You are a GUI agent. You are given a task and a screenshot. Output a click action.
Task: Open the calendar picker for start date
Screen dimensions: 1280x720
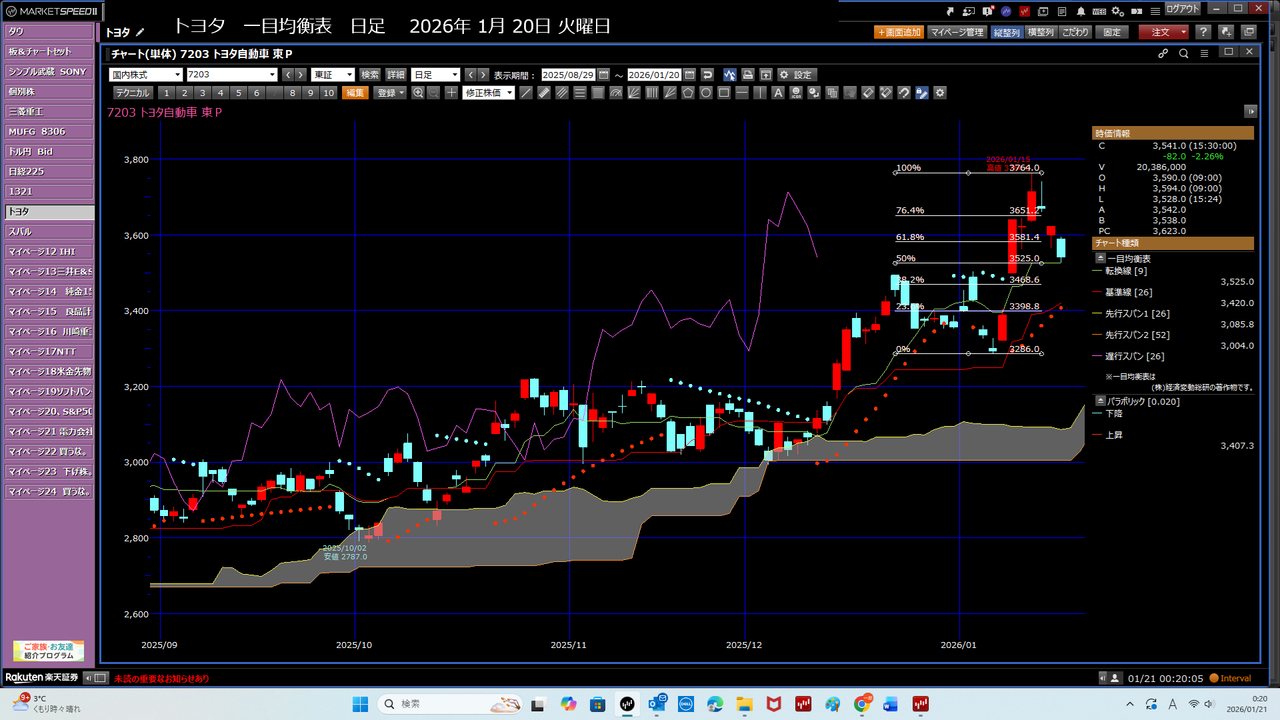603,75
